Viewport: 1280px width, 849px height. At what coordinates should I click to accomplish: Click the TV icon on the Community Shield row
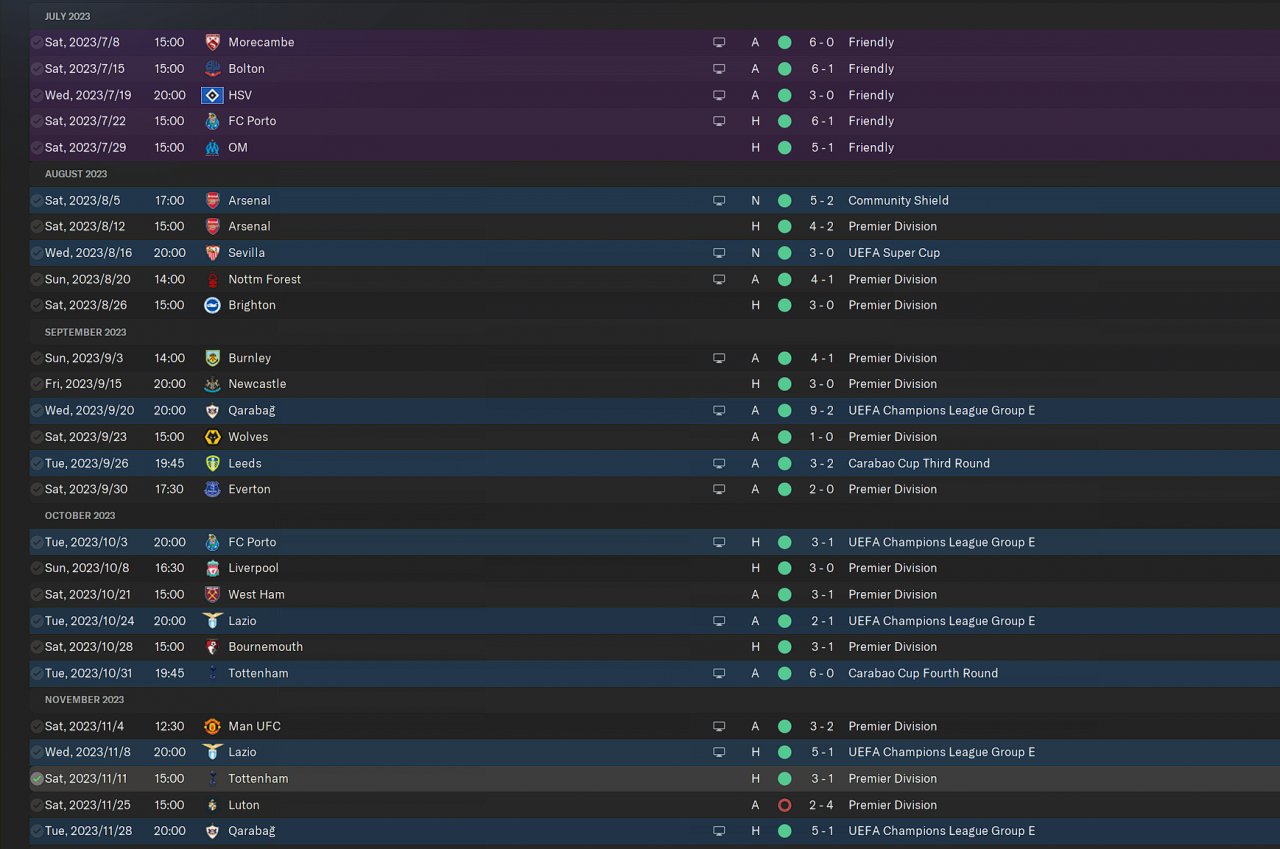point(718,200)
